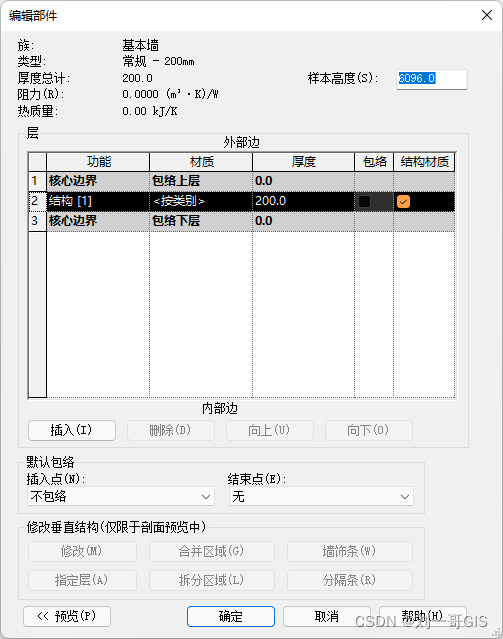
Task: Expand preview with << 预览(P) button
Action: [67, 616]
